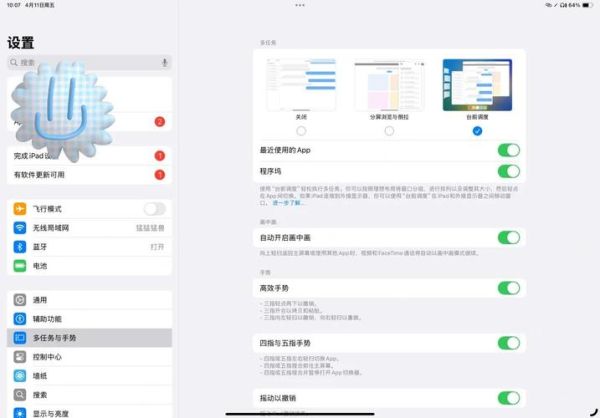Viewport: 600px width, 418px height.
Task: Tap the three-dots multitasking menu at top
Action: pos(300,5)
